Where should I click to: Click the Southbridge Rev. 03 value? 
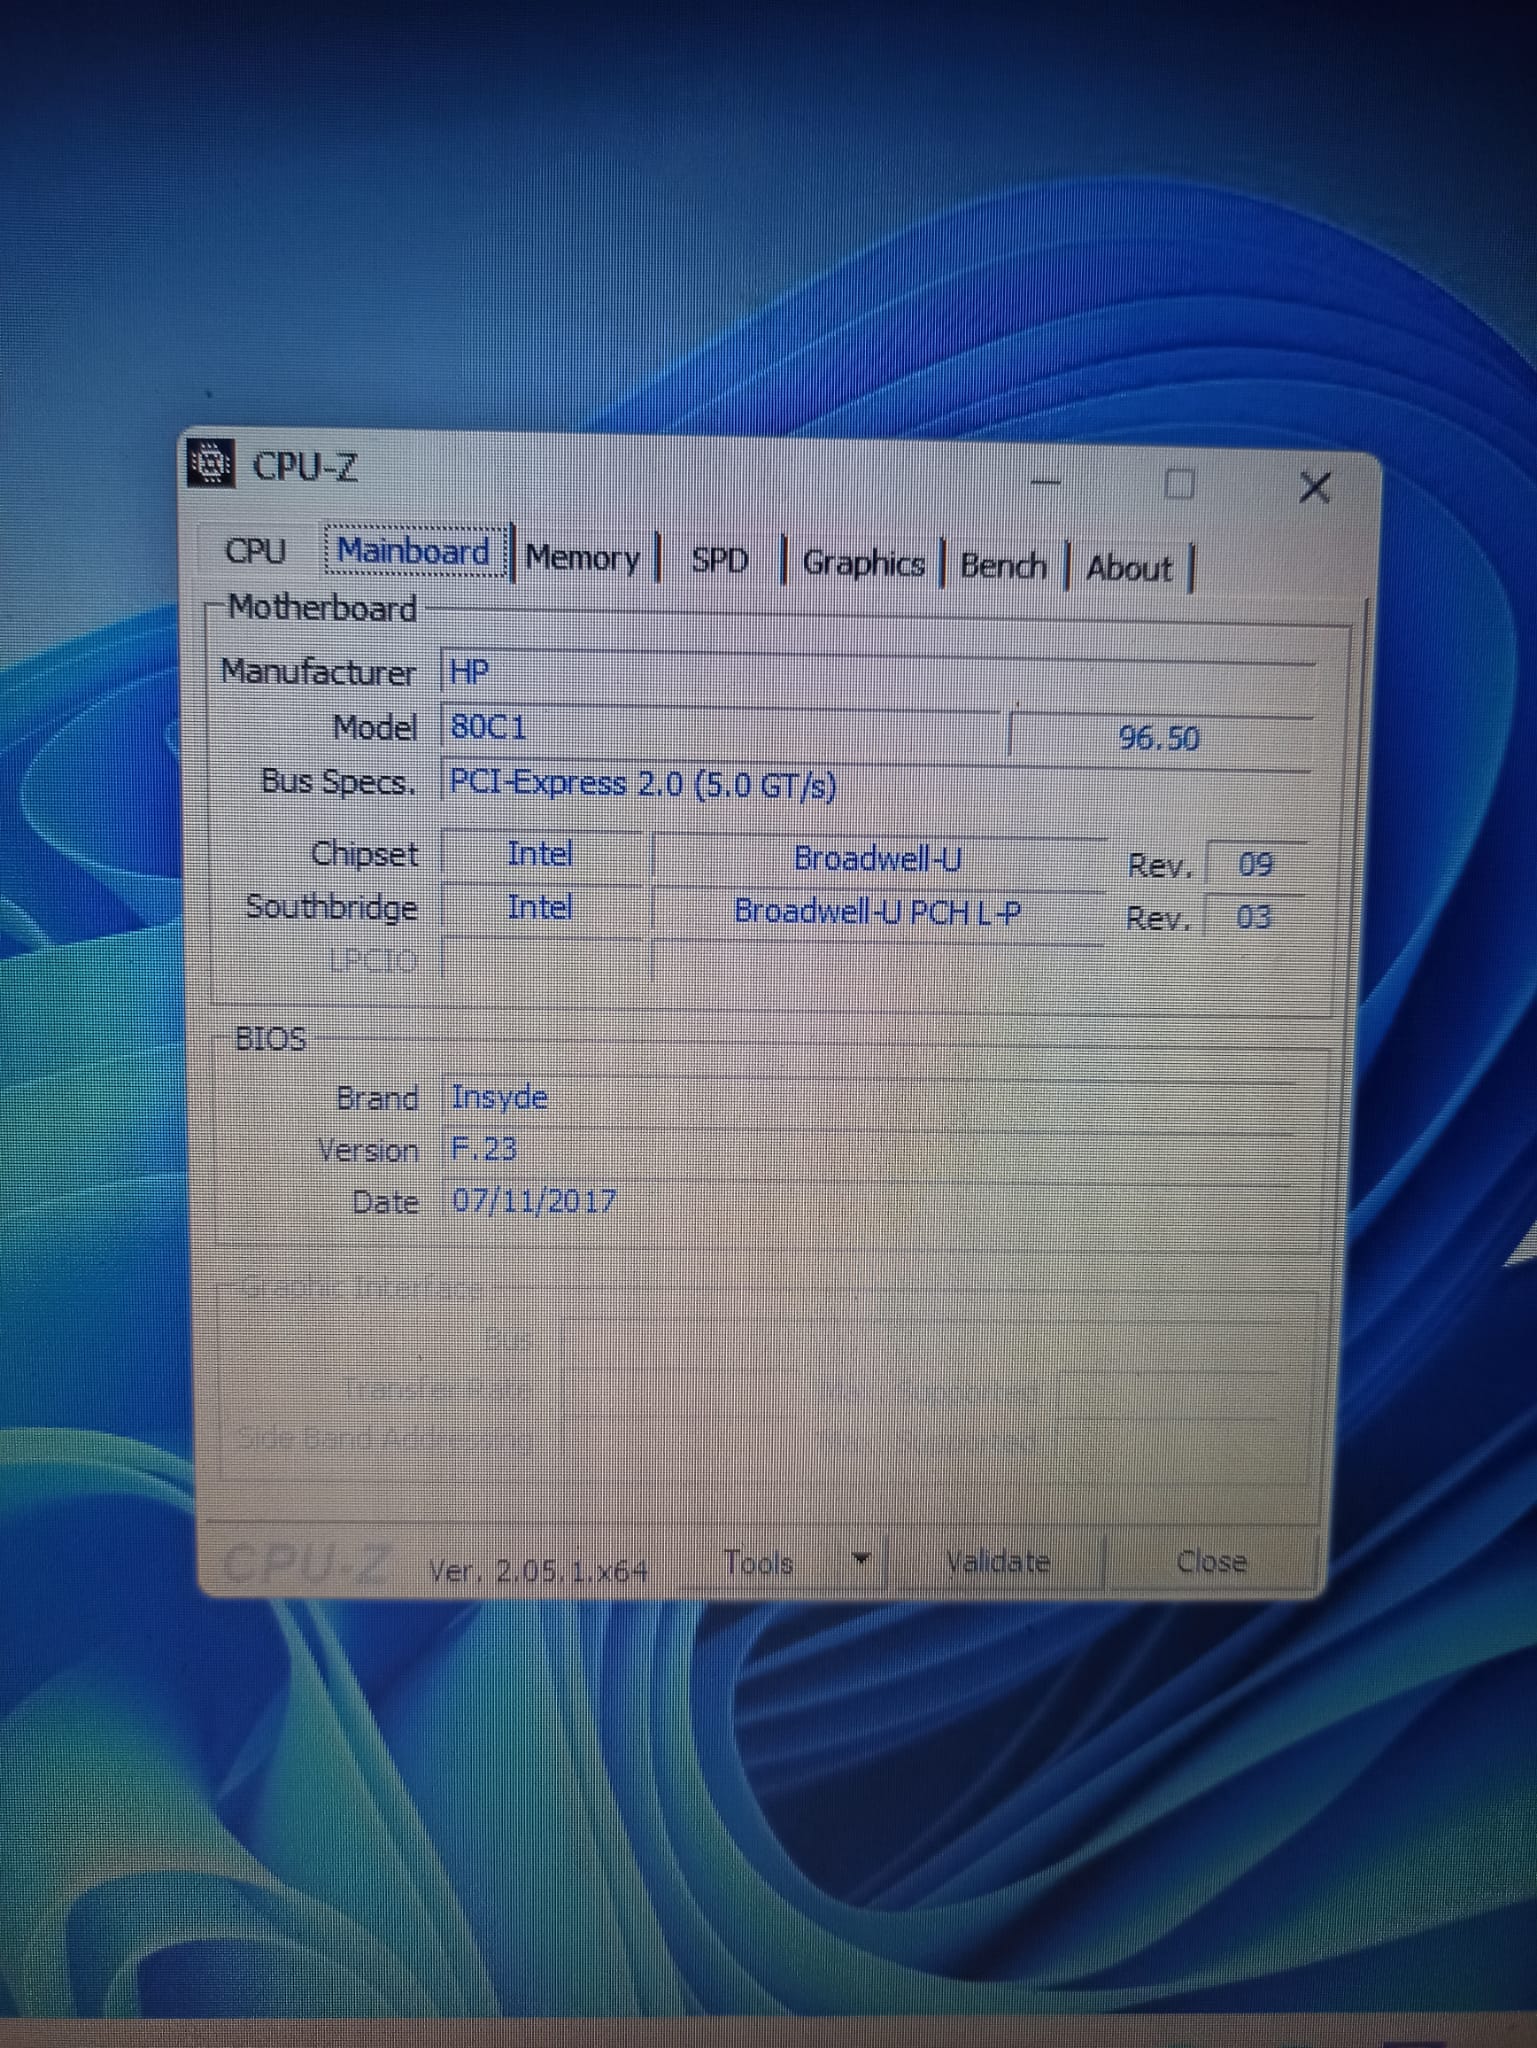1253,917
